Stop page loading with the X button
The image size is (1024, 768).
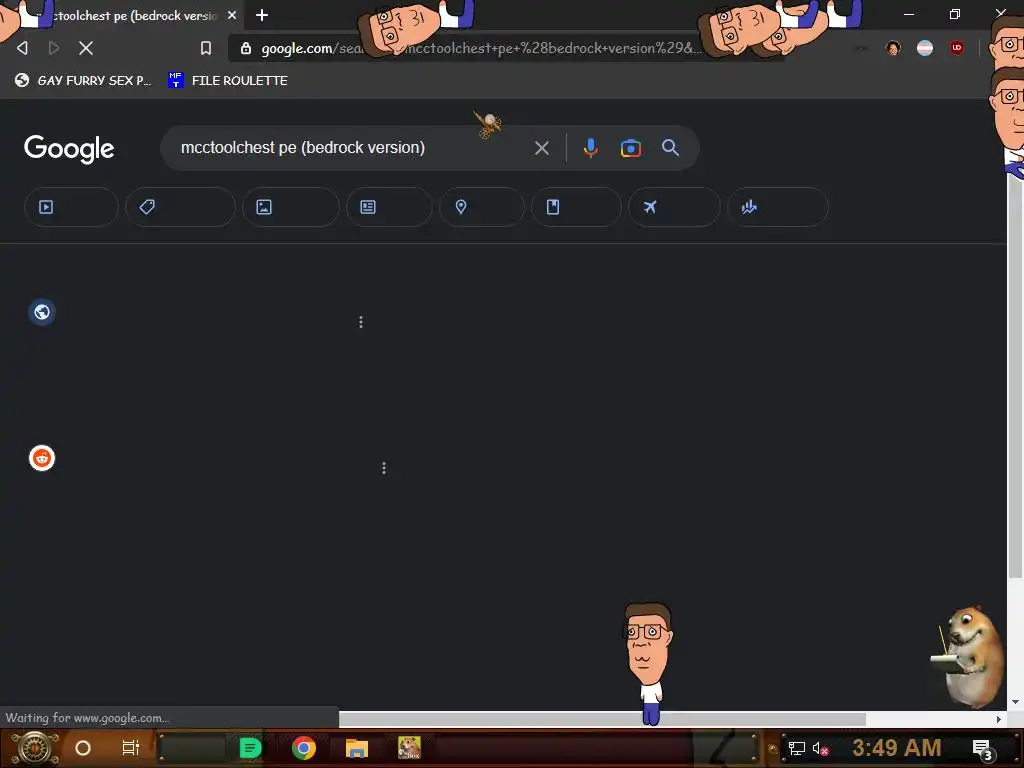tap(86, 48)
